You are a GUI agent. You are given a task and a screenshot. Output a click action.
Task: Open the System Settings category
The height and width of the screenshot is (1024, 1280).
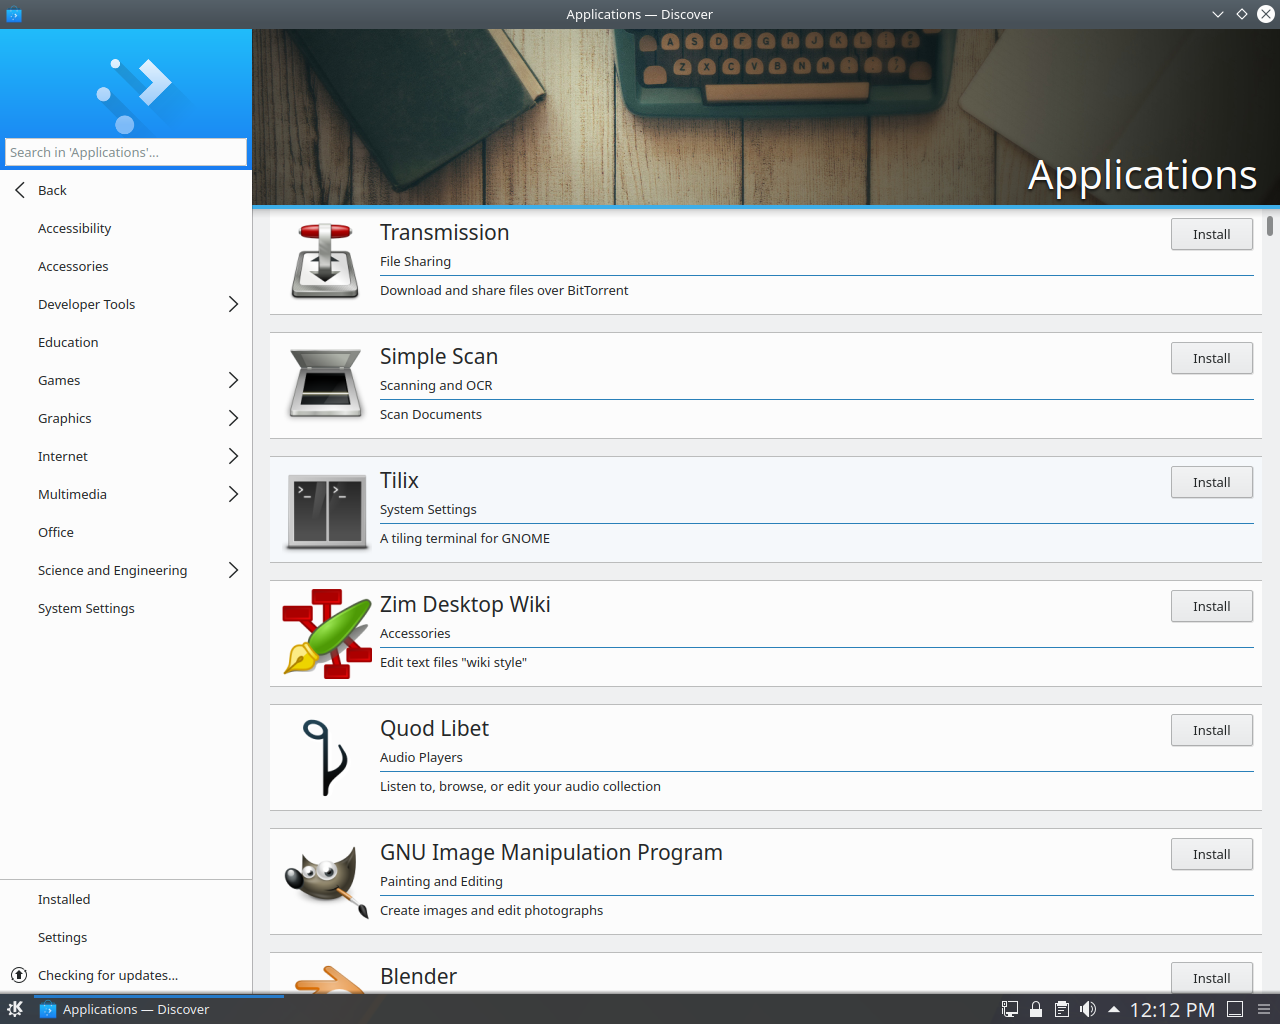click(126, 608)
